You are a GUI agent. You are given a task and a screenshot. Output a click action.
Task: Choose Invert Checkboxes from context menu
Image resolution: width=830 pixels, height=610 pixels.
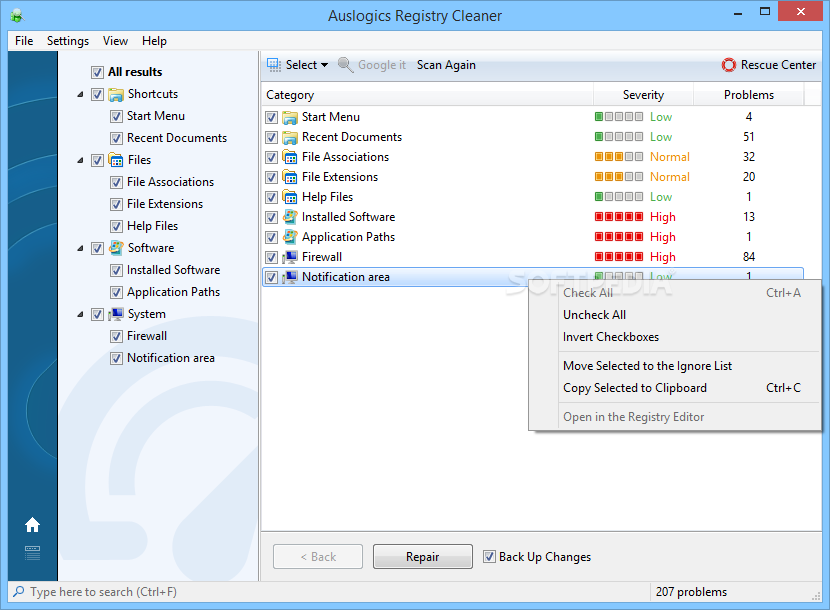(674, 337)
